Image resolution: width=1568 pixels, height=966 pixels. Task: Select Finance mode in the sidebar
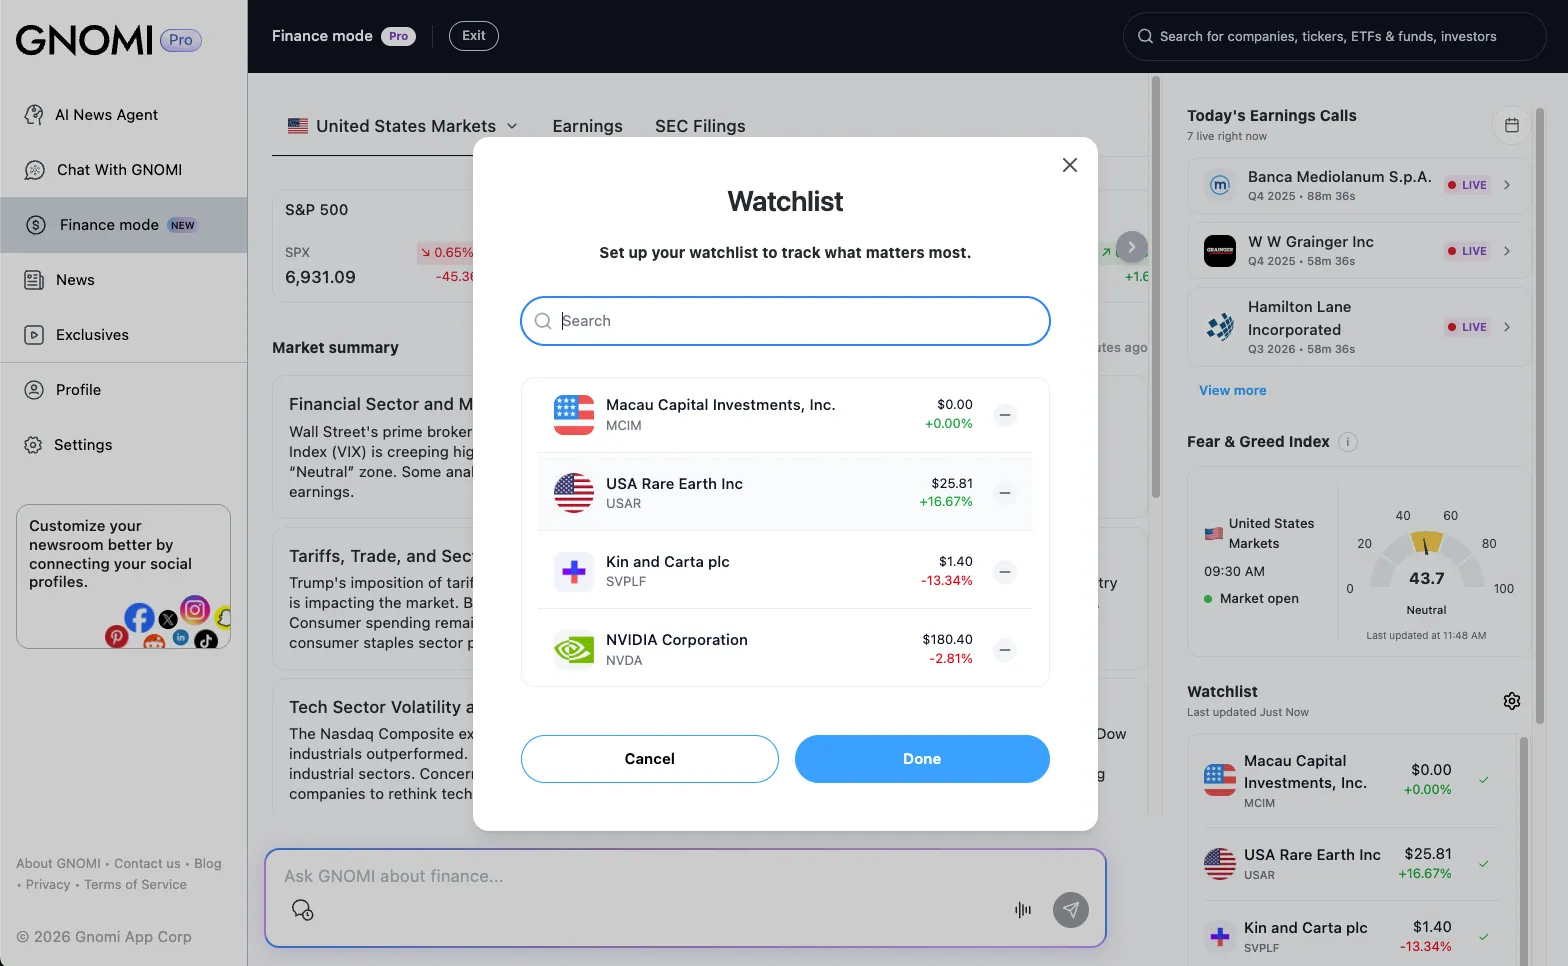tap(124, 225)
